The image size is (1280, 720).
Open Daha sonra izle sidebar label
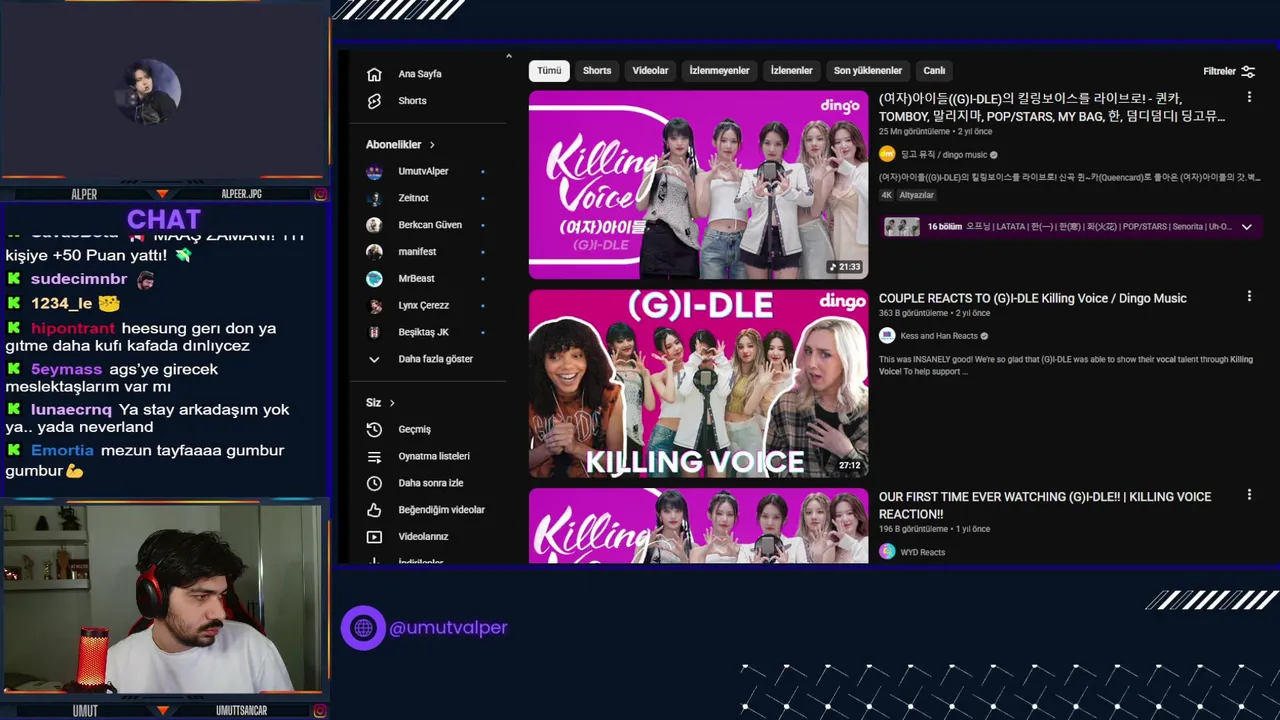431,483
